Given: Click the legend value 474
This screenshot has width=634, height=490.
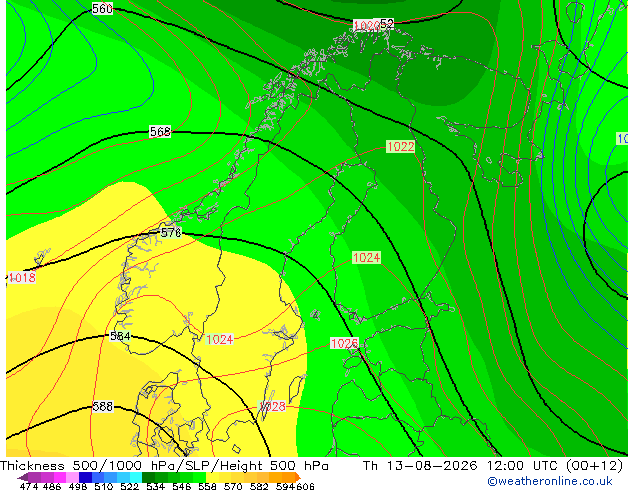Looking at the screenshot, I should (29, 486).
